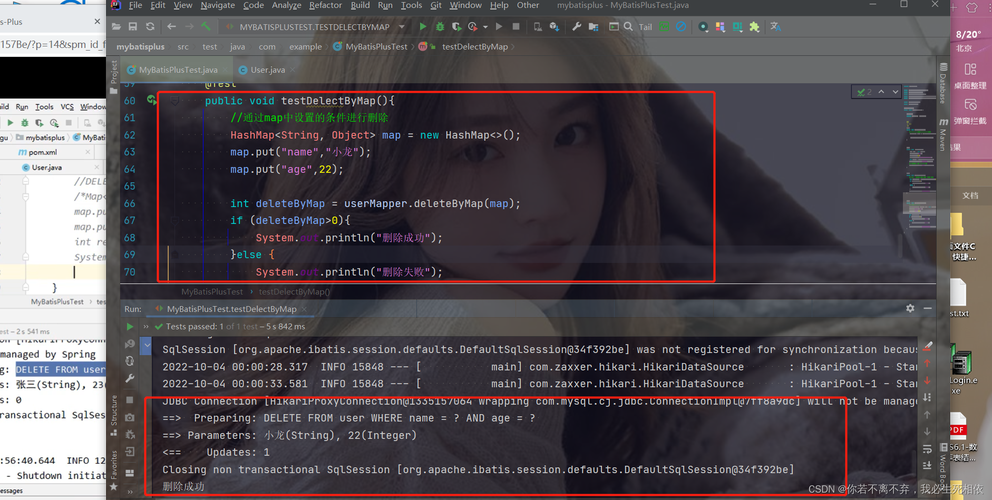Expand the chevrons beside Tests passed
The image size is (992, 500).
[146, 327]
